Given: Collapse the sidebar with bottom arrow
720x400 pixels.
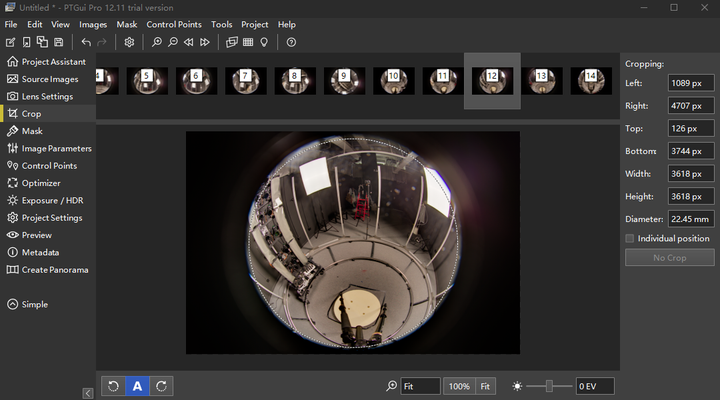Looking at the screenshot, I should click(88, 394).
